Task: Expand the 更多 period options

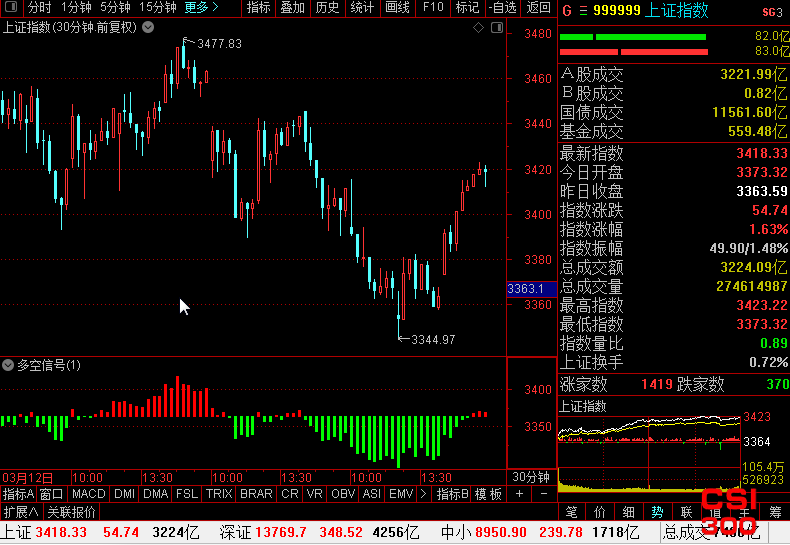Action: 201,7
